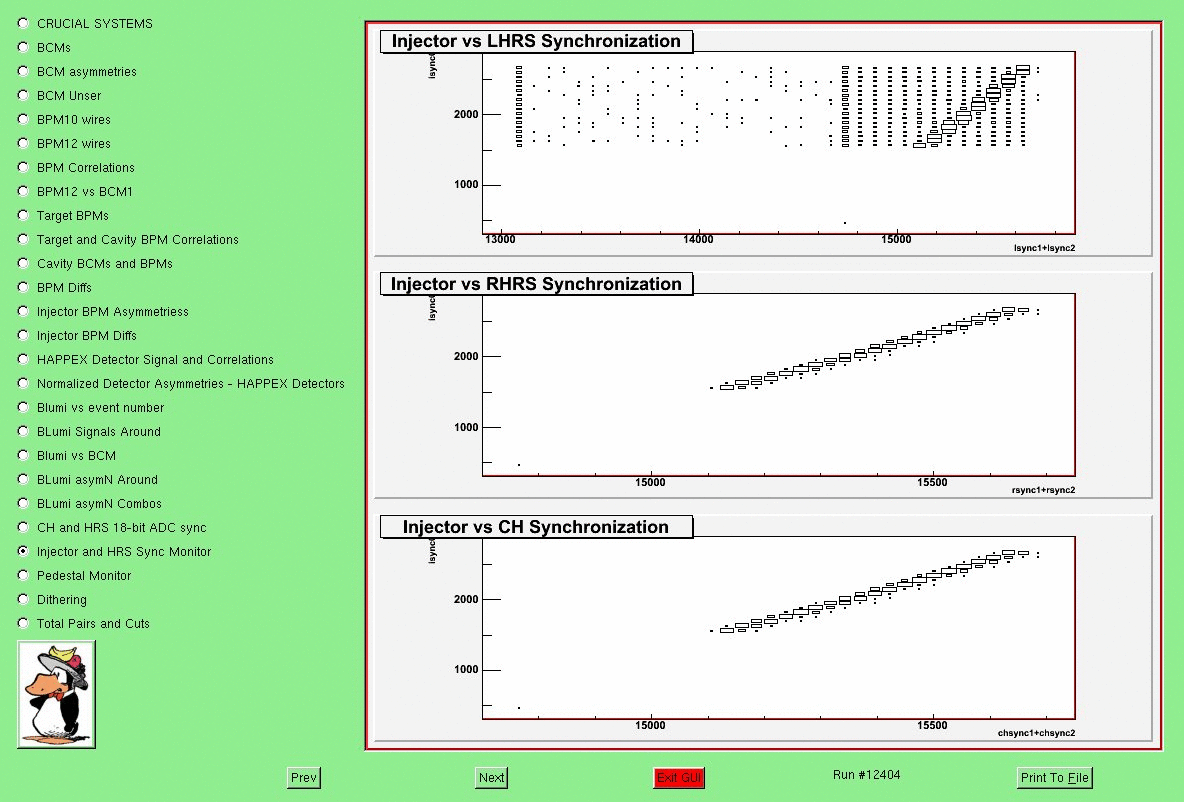1184x802 pixels.
Task: Click the Injector vs RHRS Synchronization title
Action: [536, 284]
